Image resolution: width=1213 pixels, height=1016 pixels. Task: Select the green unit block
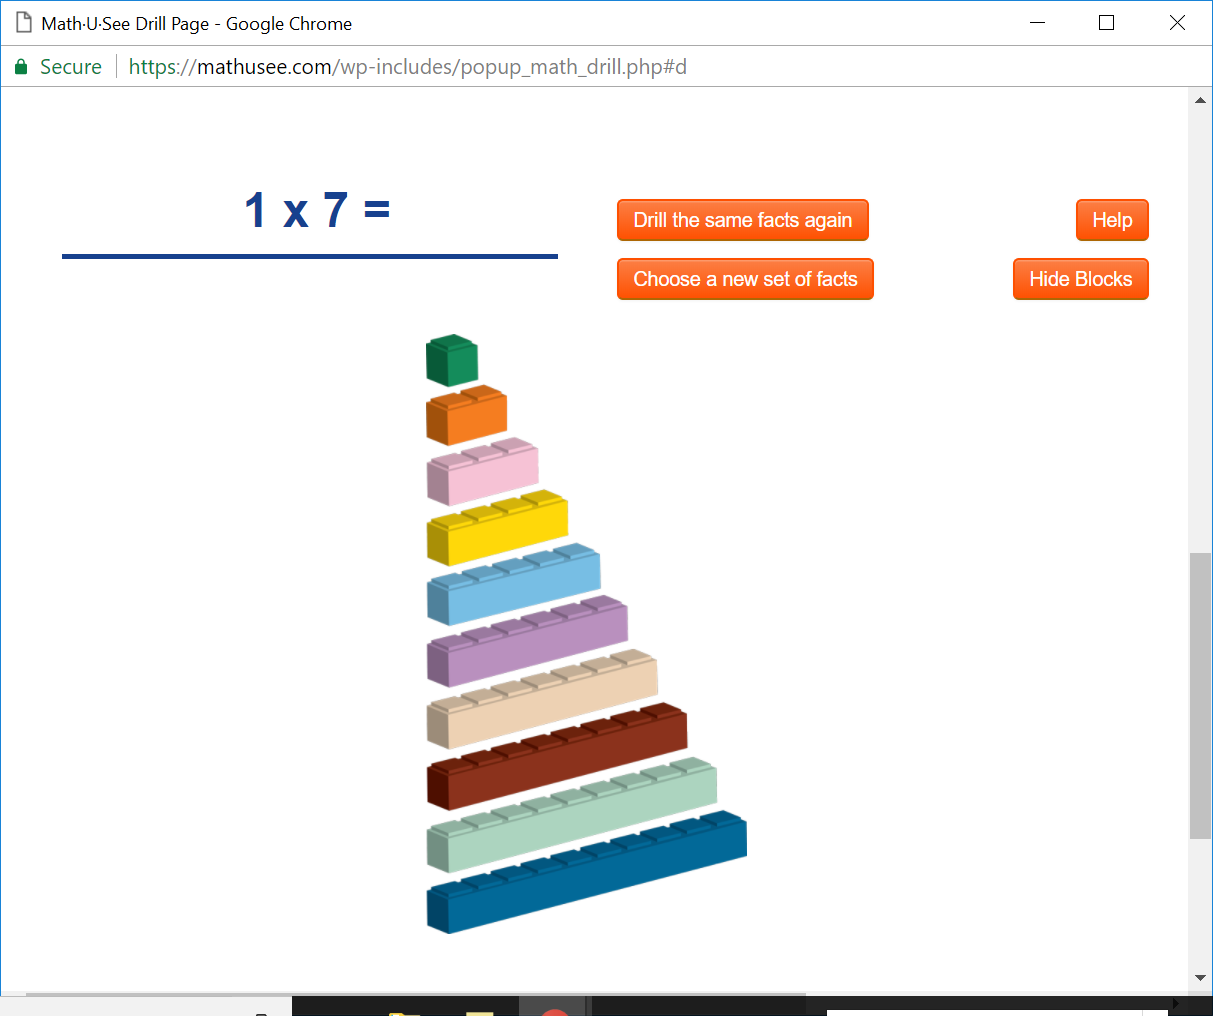tap(450, 360)
